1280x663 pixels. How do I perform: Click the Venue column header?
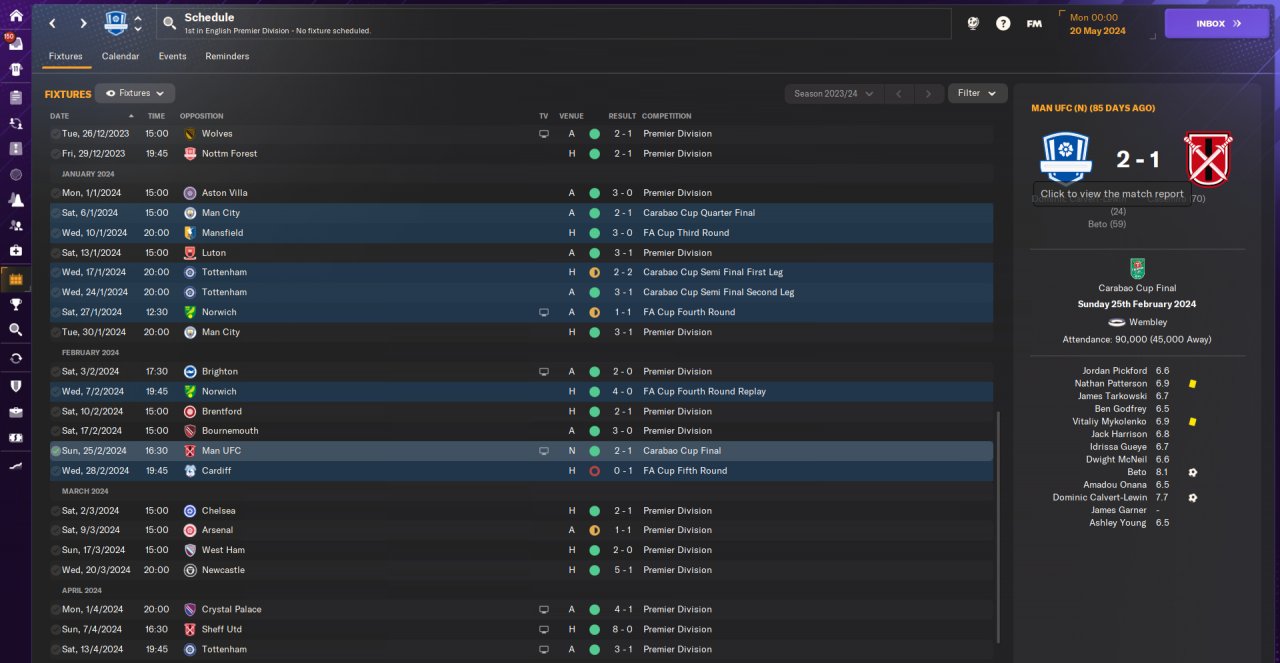pos(571,116)
